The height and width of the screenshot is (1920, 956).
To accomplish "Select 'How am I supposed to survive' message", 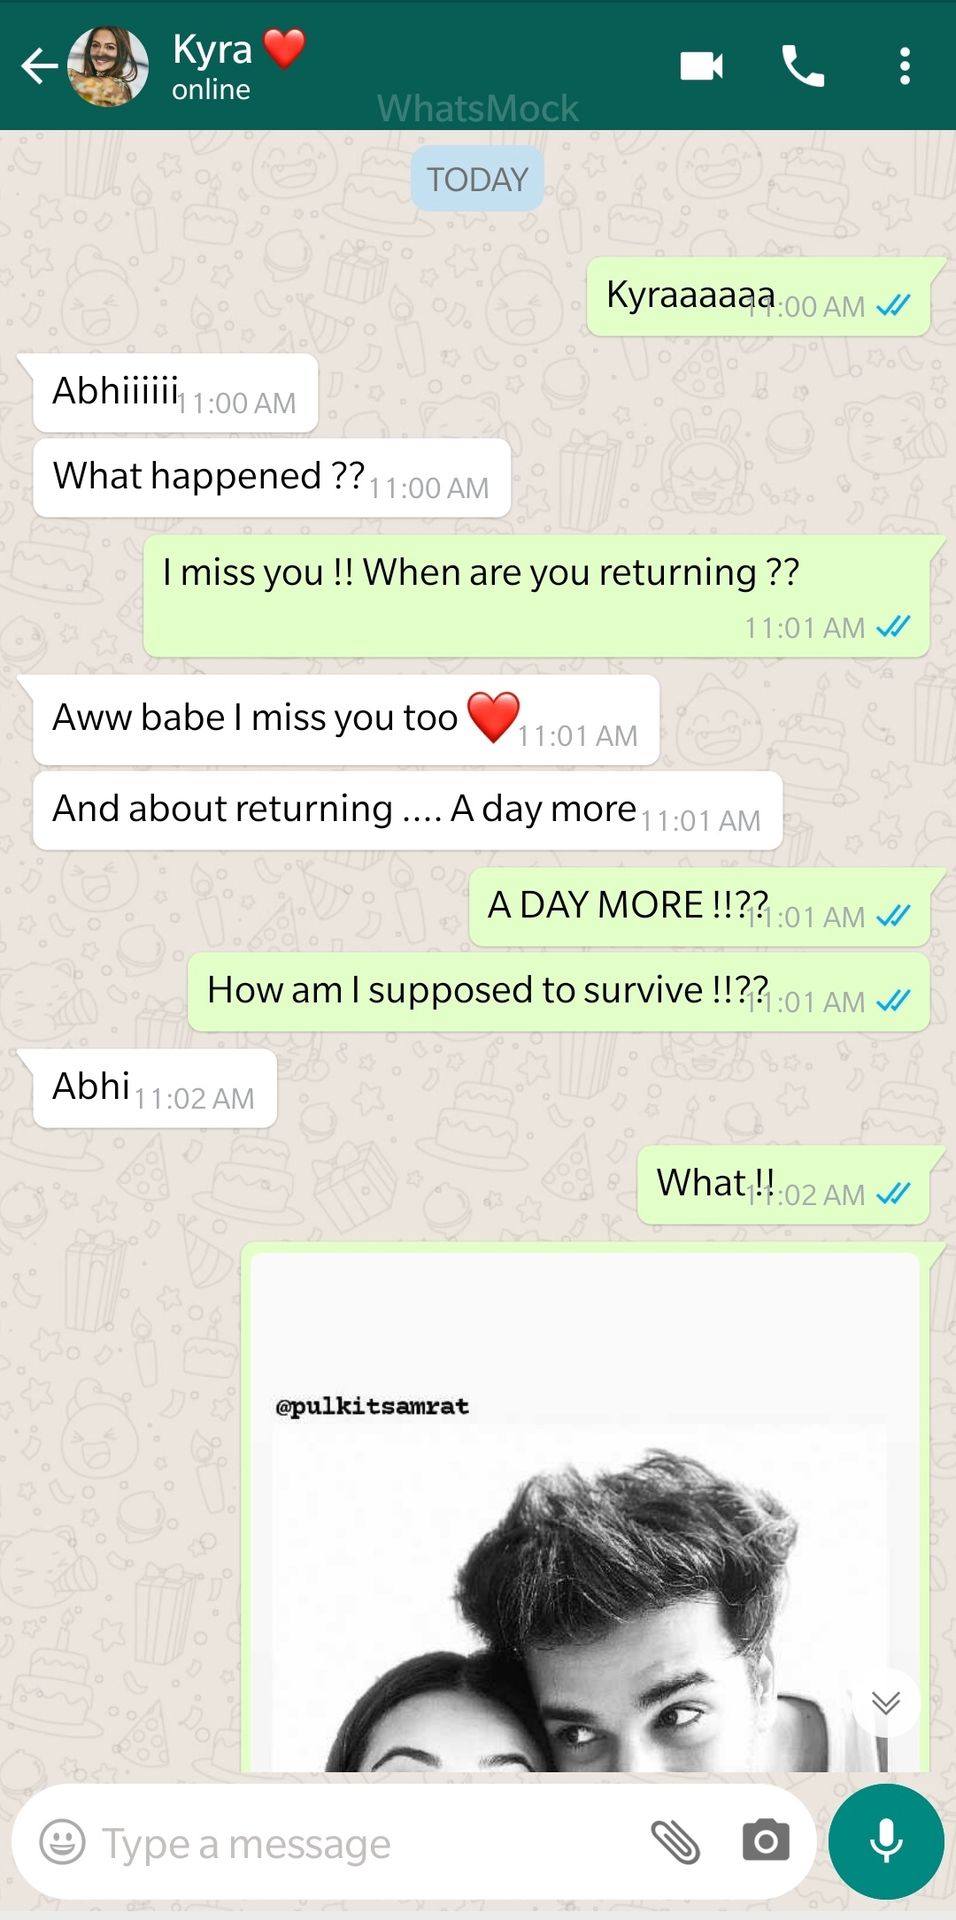I will coord(559,992).
